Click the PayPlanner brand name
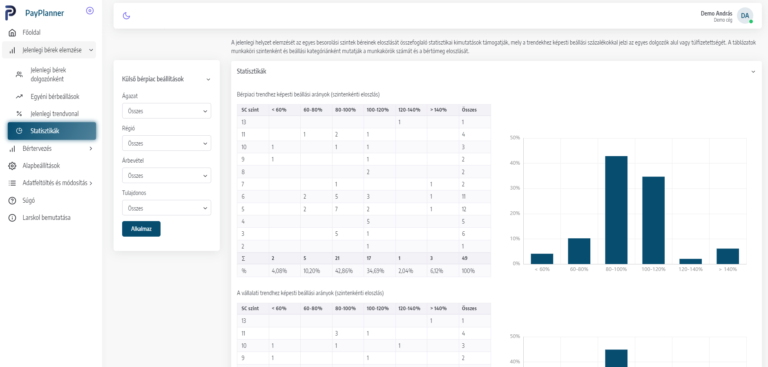Screen dimensions: 768x367 tap(45, 13)
